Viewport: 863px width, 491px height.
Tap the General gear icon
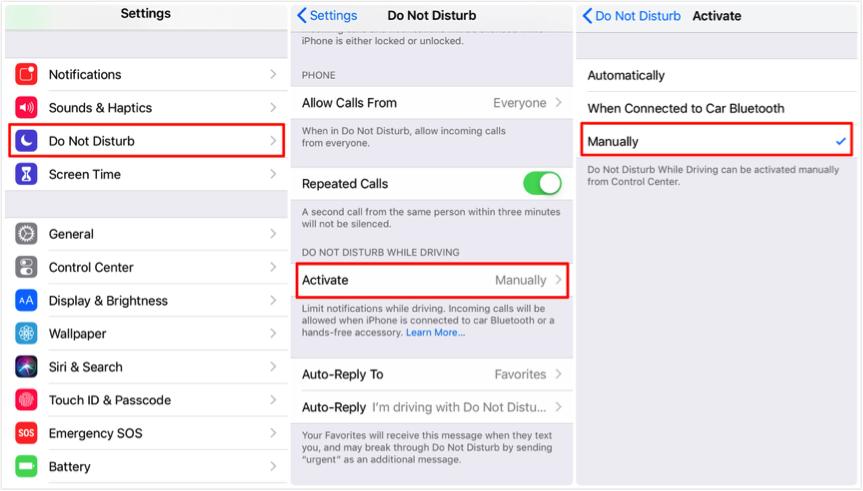point(27,234)
